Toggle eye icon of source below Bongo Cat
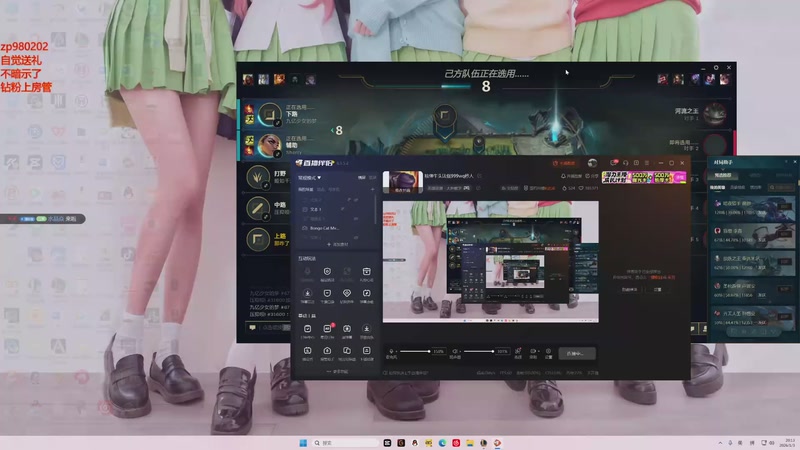This screenshot has height=450, width=800. click(x=356, y=238)
